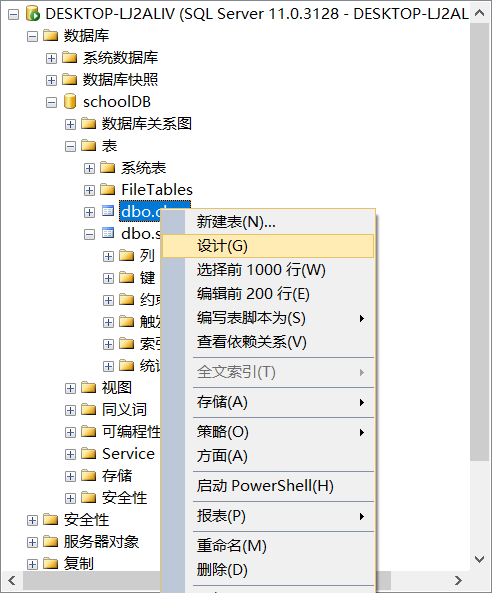Choose 新建表(N)... from context menu

268,222
